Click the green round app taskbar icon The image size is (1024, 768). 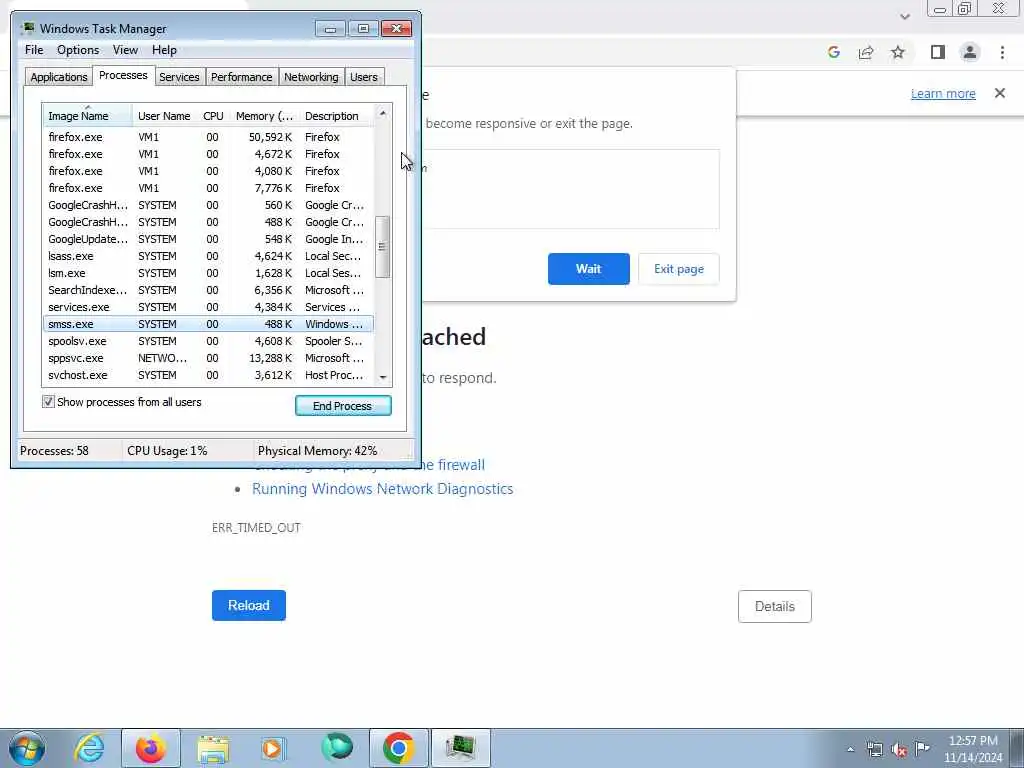tap(337, 747)
